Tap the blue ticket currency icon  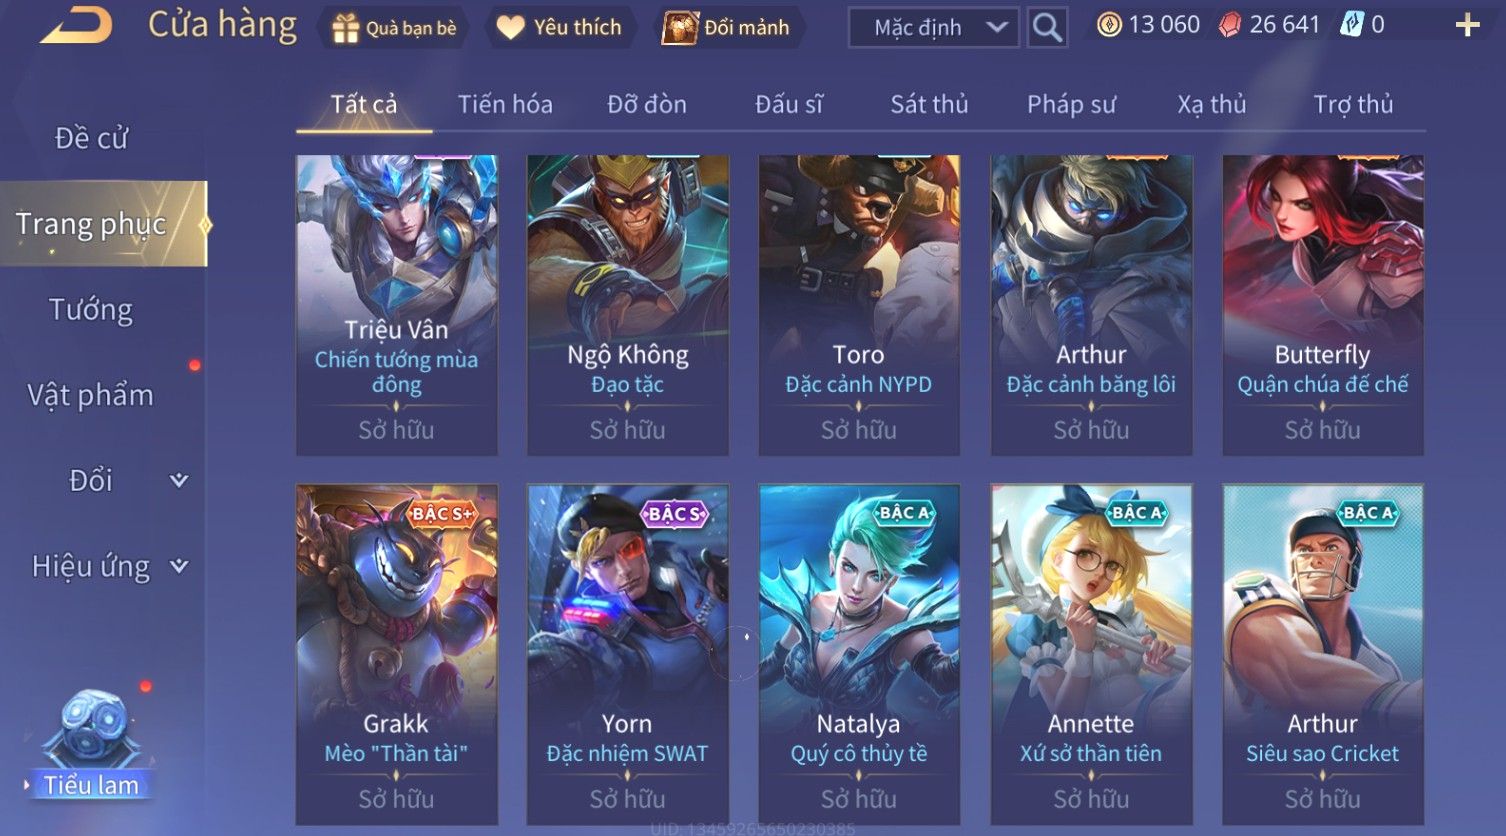click(x=1352, y=24)
